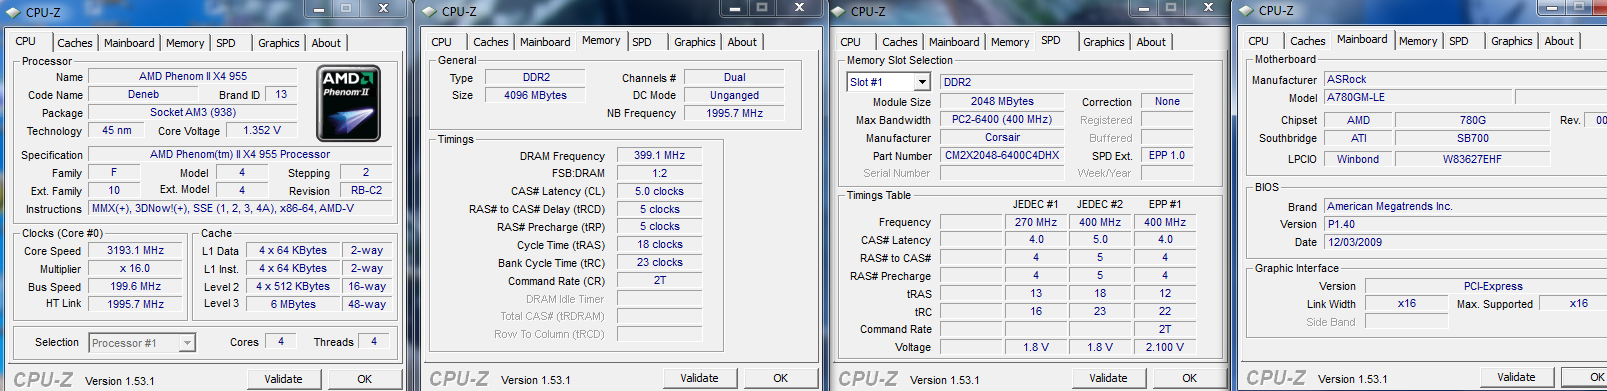The height and width of the screenshot is (391, 1607).
Task: Open SPD tab in the Motherboard window
Action: (x=1459, y=41)
